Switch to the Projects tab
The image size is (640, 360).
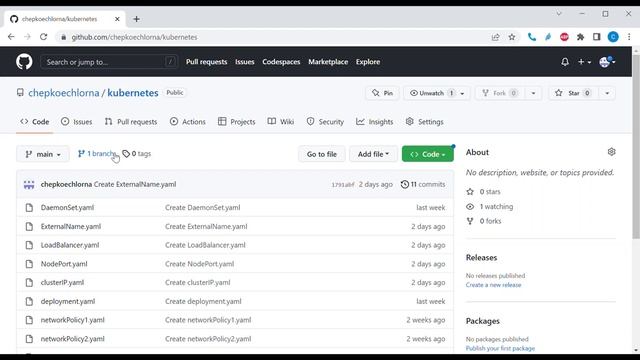point(237,122)
